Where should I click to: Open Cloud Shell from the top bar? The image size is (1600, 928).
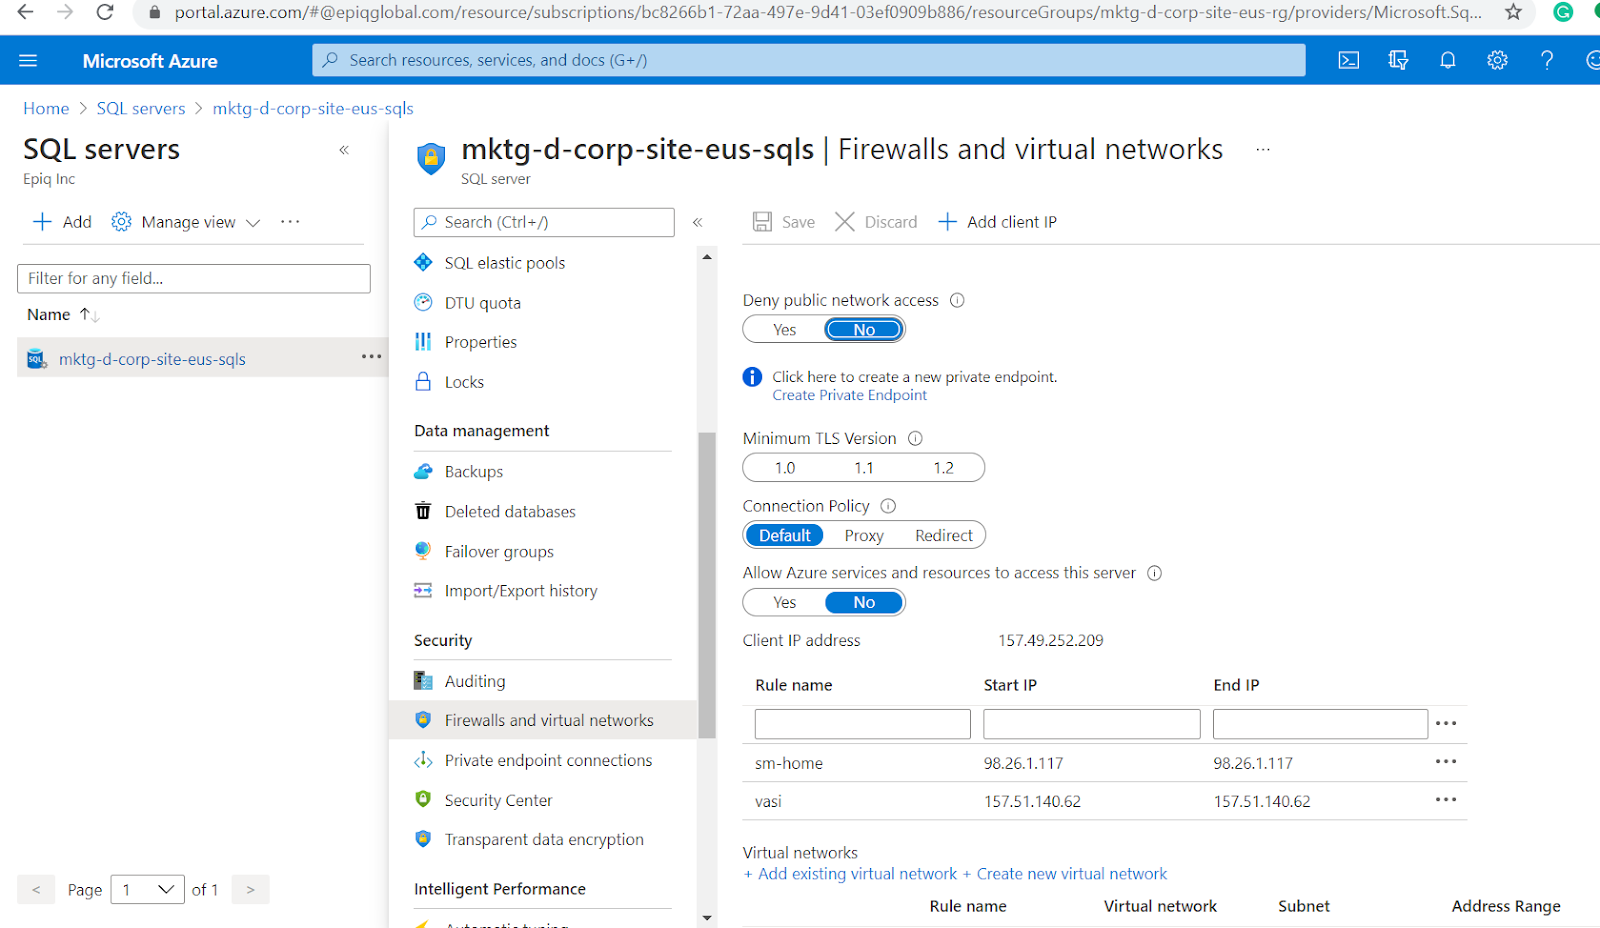click(x=1348, y=60)
